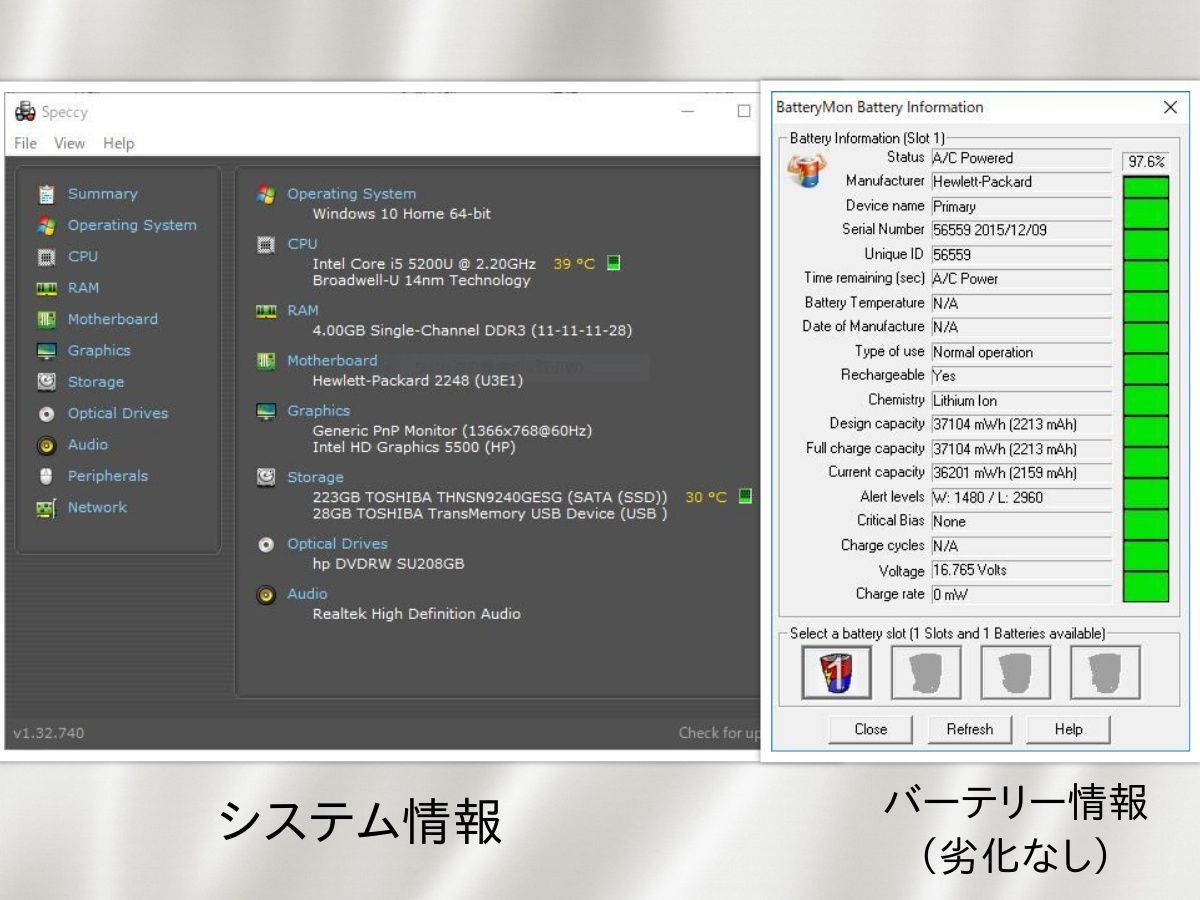The image size is (1200, 900).
Task: Click the Audio speaker icon in sidebar
Action: [x=46, y=445]
